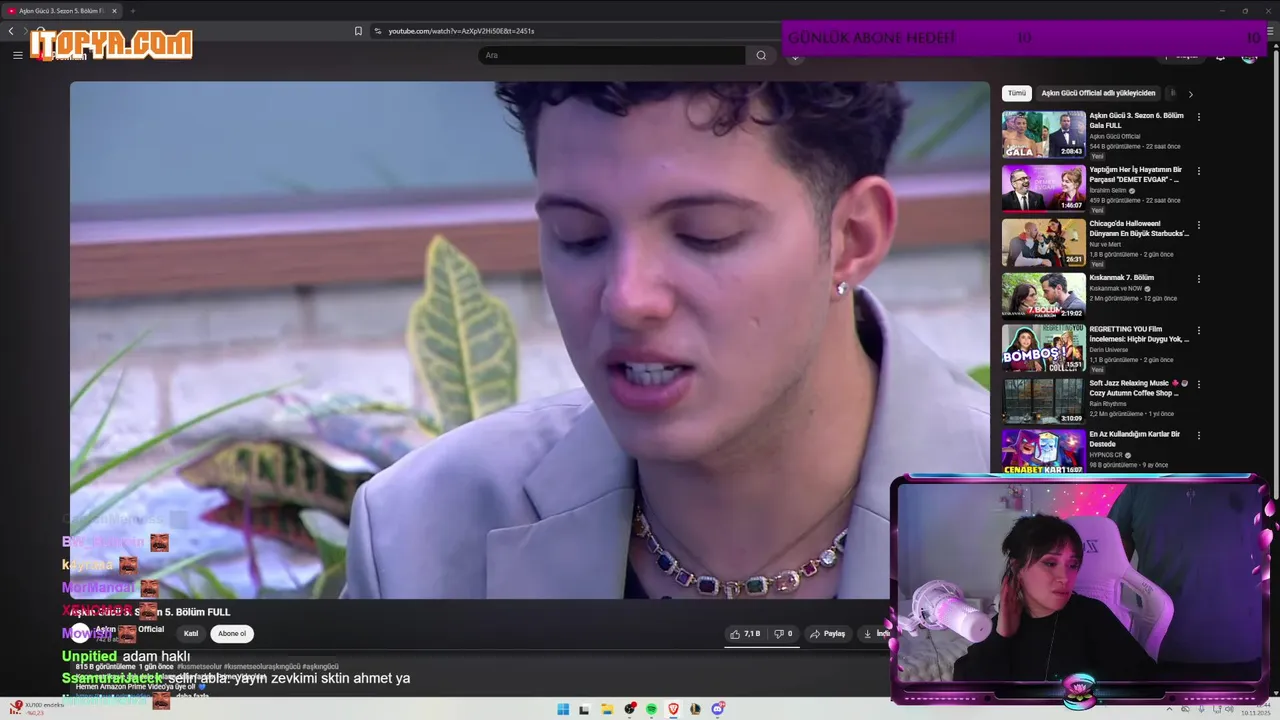Open Spotify from the taskbar
The width and height of the screenshot is (1280, 720).
651,709
